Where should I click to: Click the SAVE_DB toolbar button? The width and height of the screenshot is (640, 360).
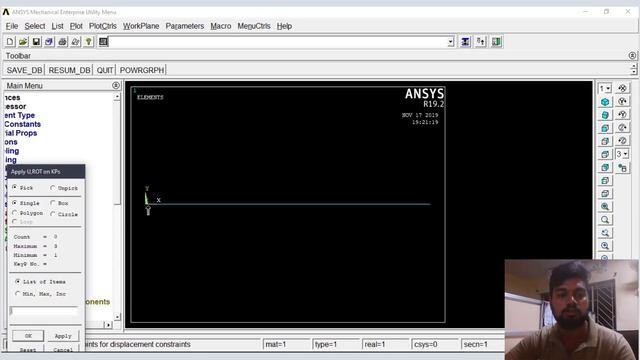pos(24,70)
